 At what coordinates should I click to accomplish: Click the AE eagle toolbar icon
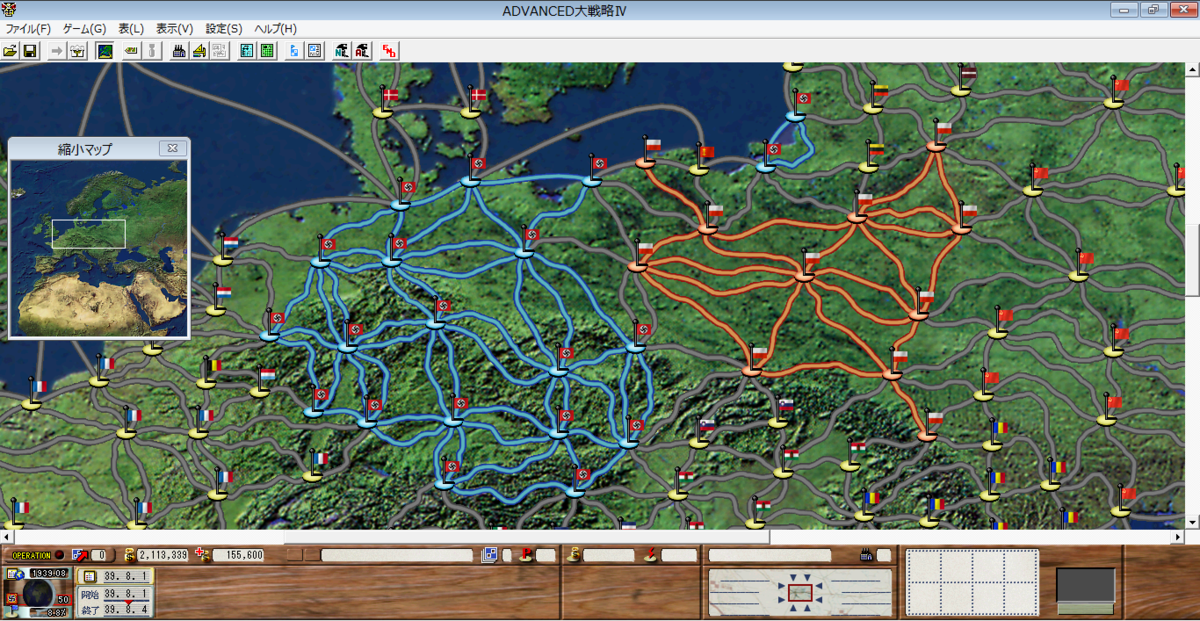(x=362, y=50)
